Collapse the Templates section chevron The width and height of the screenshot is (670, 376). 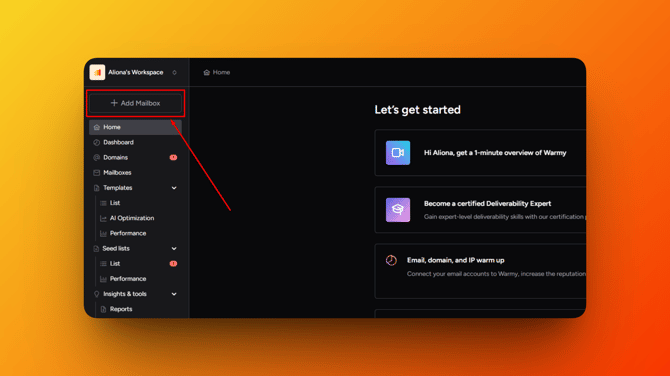point(174,188)
